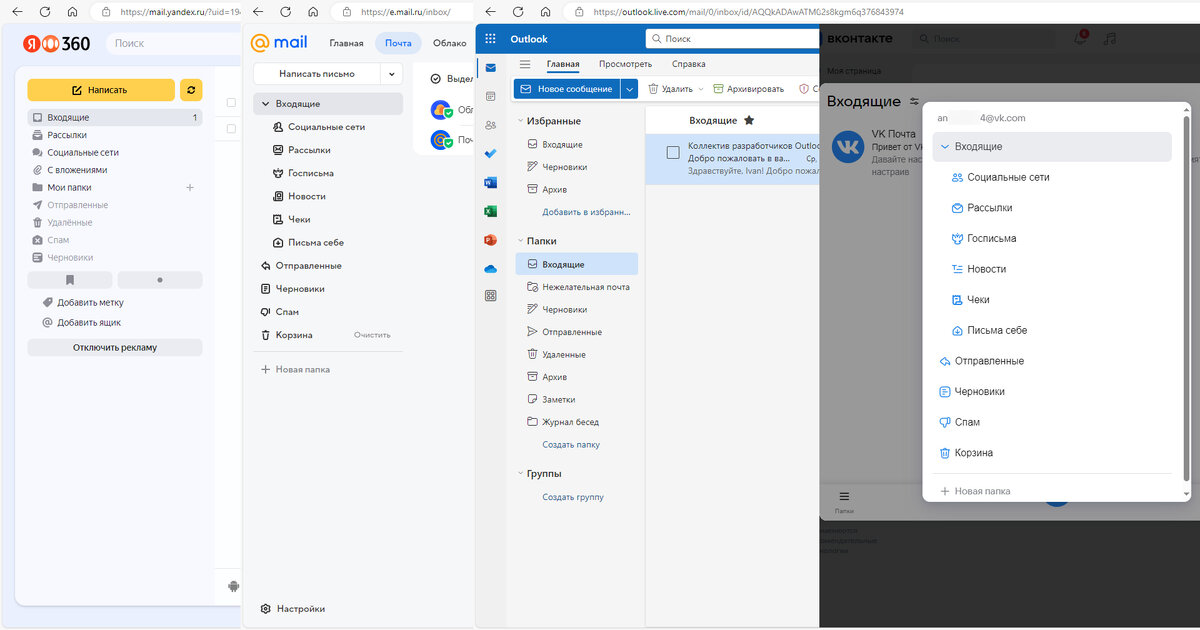The height and width of the screenshot is (630, 1200).
Task: Open Социальные сети folder in Mail.ru sidebar
Action: (x=318, y=127)
